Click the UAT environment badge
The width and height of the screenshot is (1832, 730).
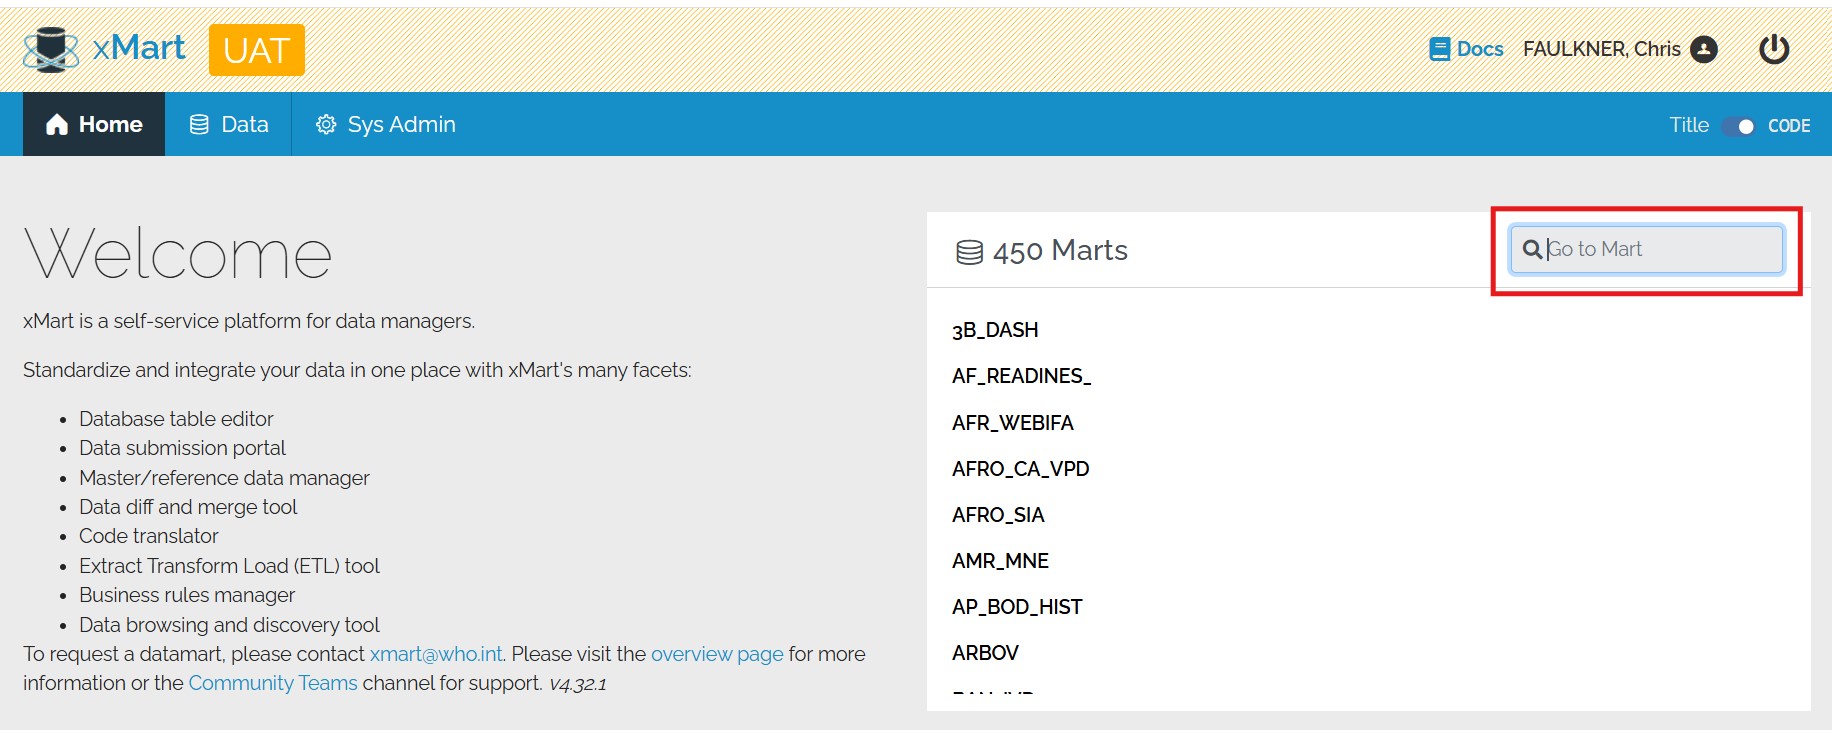[x=257, y=50]
